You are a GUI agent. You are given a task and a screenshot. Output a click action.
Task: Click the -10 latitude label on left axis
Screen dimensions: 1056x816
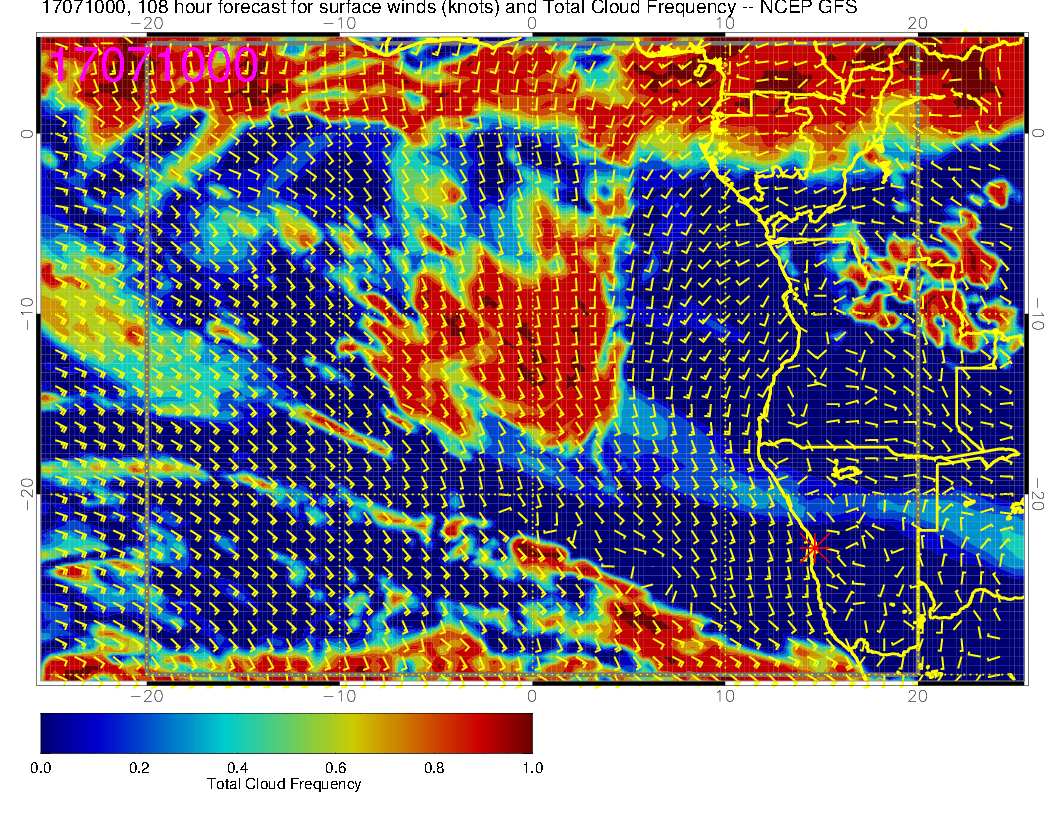coord(25,314)
